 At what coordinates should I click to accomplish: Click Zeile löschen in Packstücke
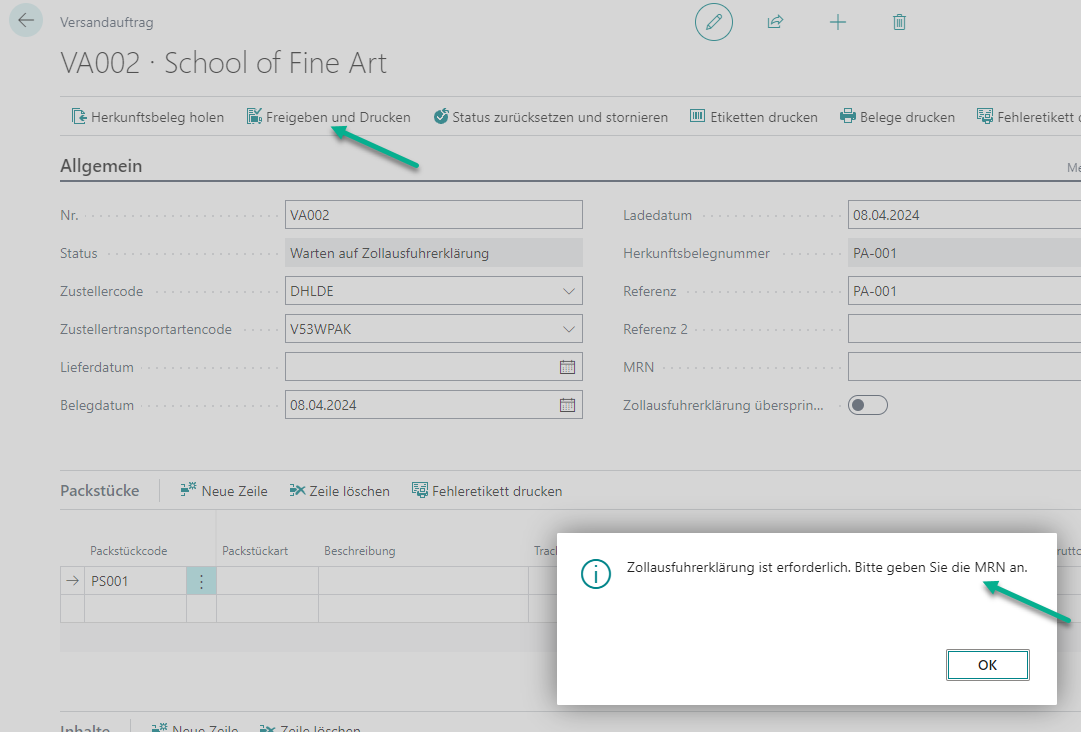pos(339,491)
